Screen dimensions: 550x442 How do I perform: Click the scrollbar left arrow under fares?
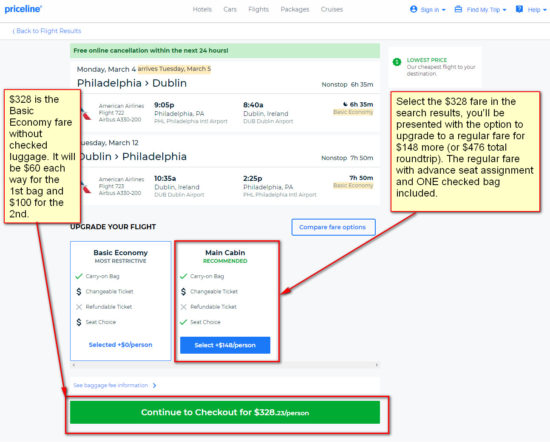tap(73, 365)
